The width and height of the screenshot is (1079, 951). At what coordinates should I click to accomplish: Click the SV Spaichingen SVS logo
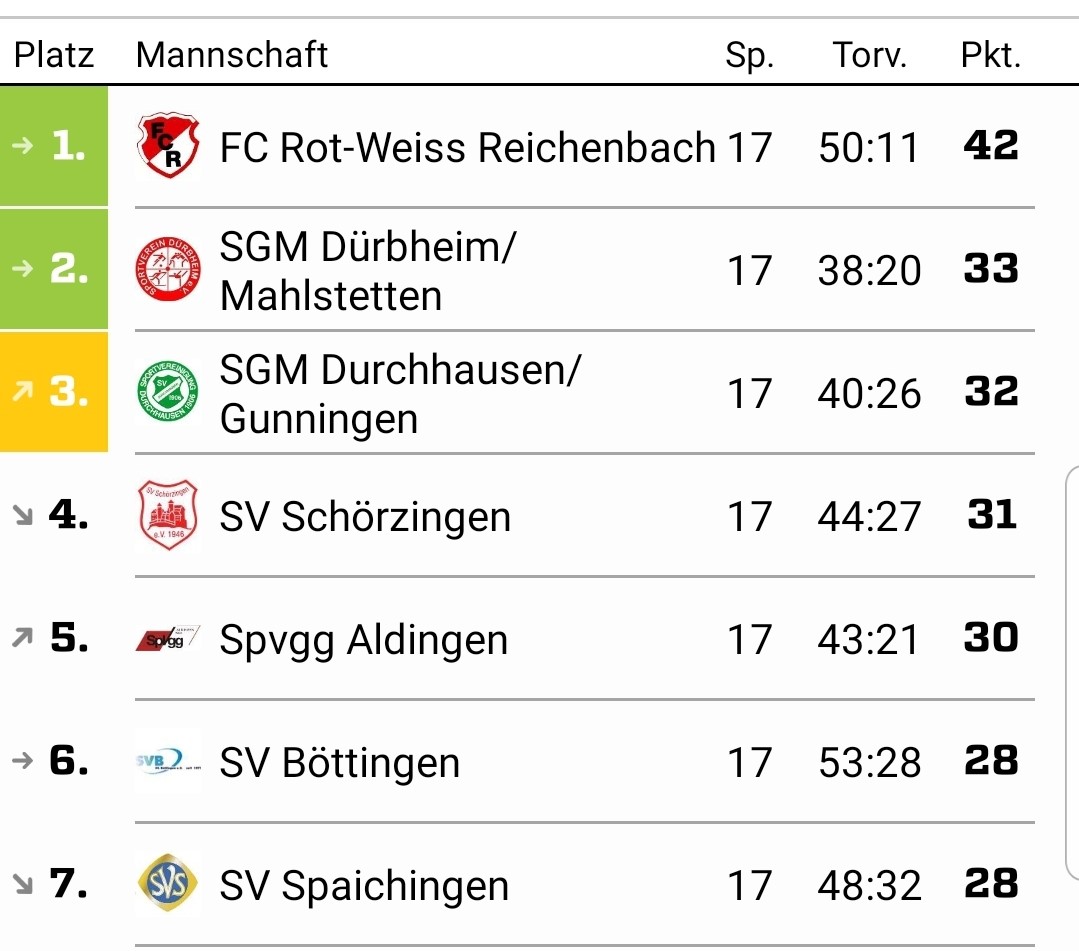167,886
